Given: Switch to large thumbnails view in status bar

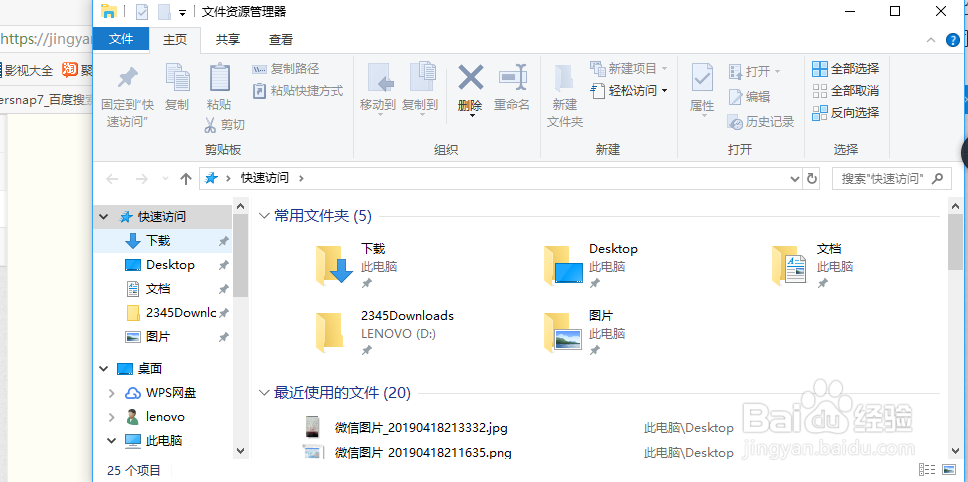Looking at the screenshot, I should [x=947, y=470].
